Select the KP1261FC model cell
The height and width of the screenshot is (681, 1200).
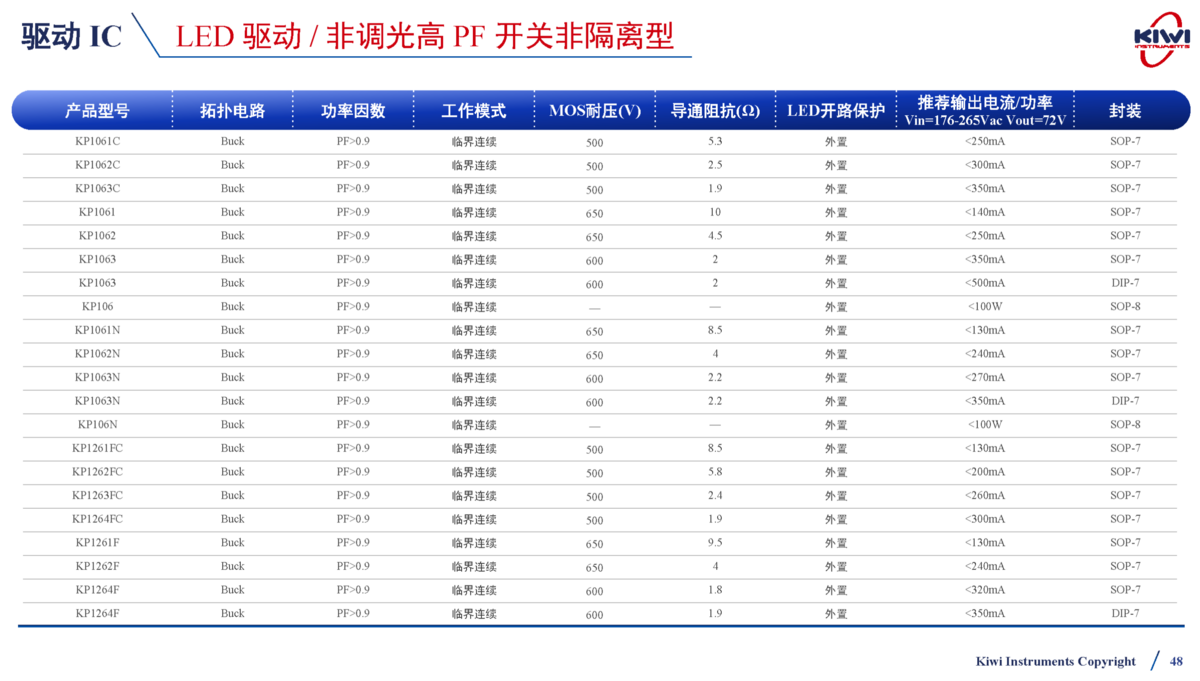click(x=97, y=448)
